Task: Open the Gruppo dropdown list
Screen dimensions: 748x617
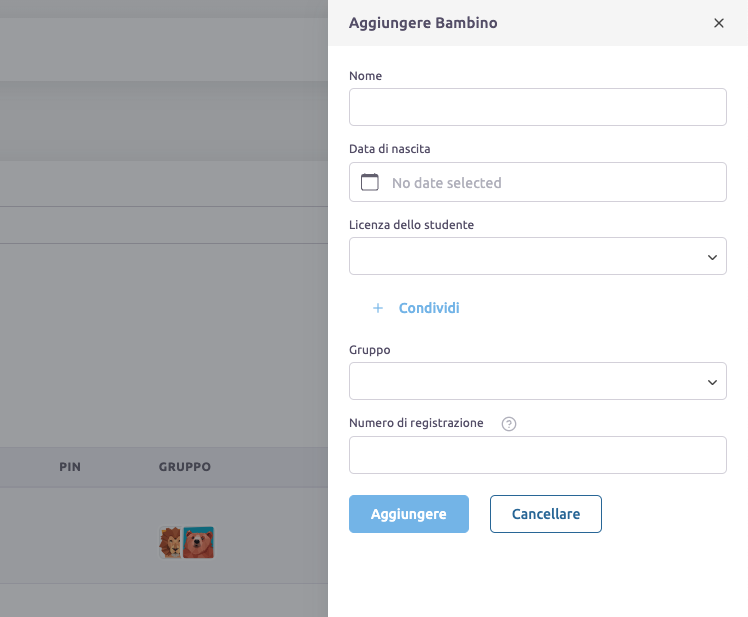Action: click(x=537, y=381)
